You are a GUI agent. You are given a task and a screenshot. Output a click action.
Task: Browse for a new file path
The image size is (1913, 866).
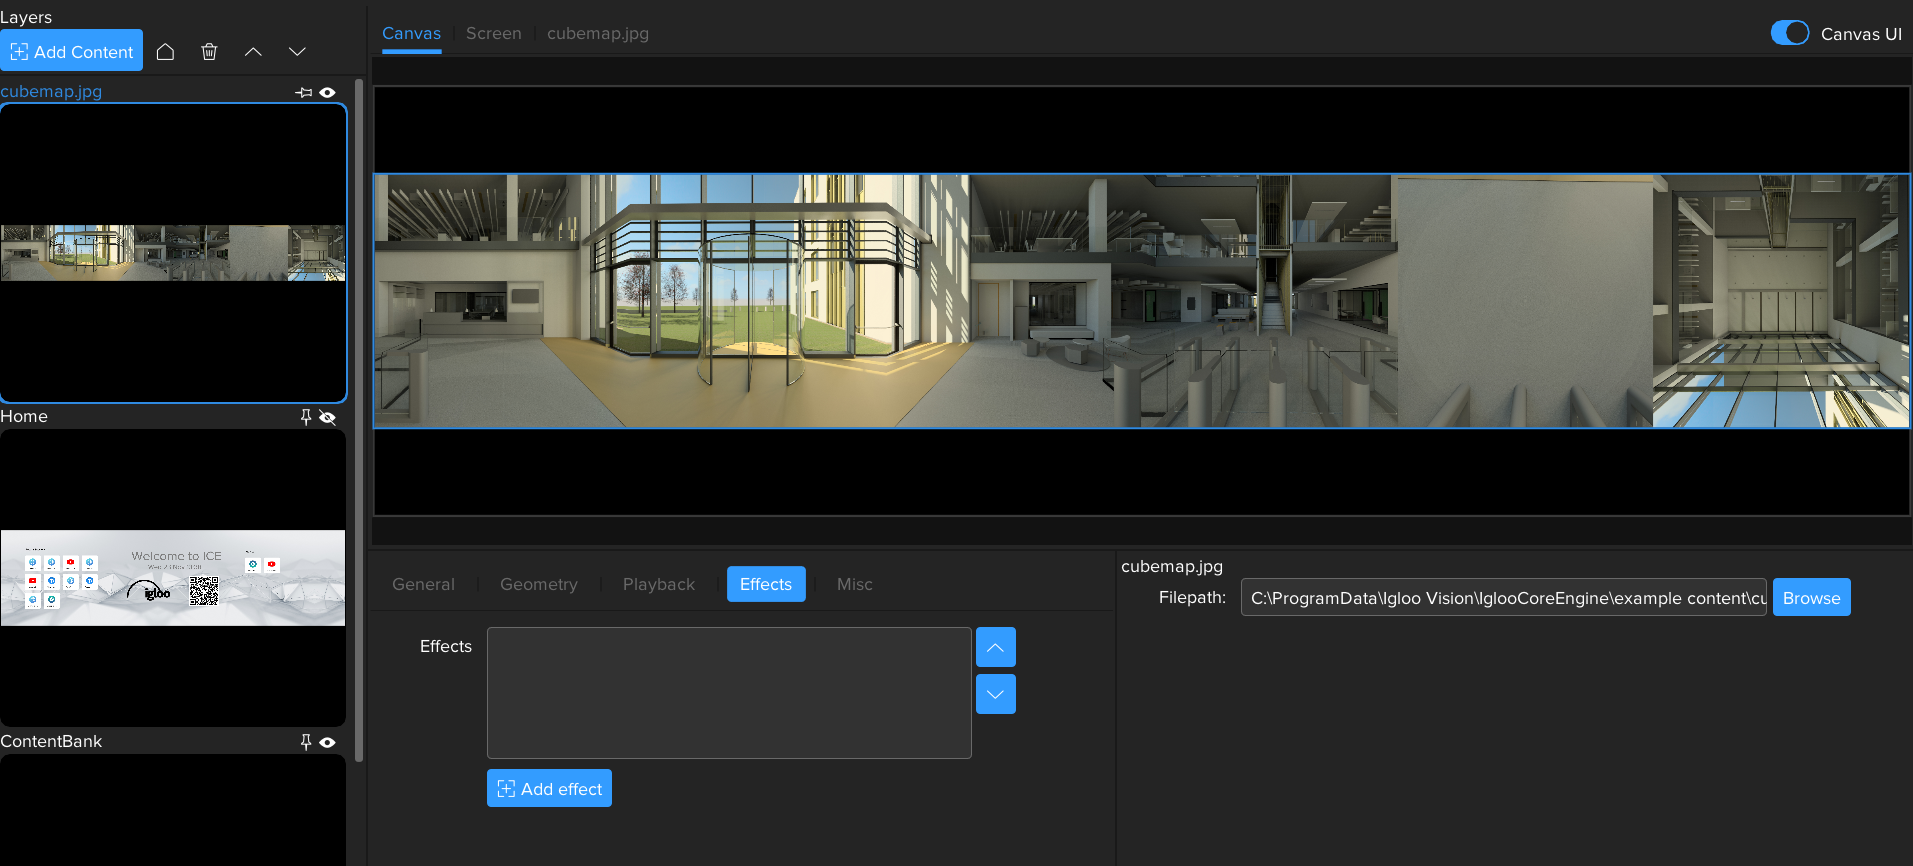pyautogui.click(x=1811, y=598)
